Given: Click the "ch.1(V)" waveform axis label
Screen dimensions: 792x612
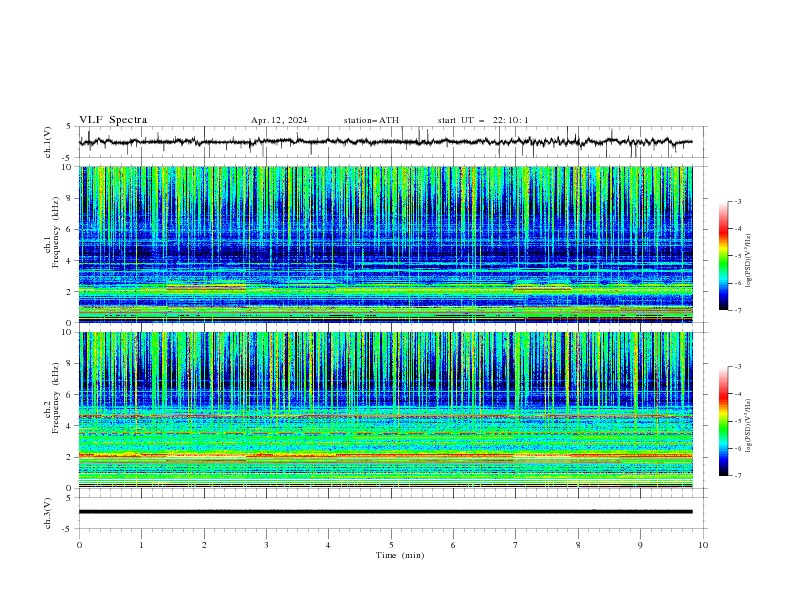Looking at the screenshot, I should point(48,142).
